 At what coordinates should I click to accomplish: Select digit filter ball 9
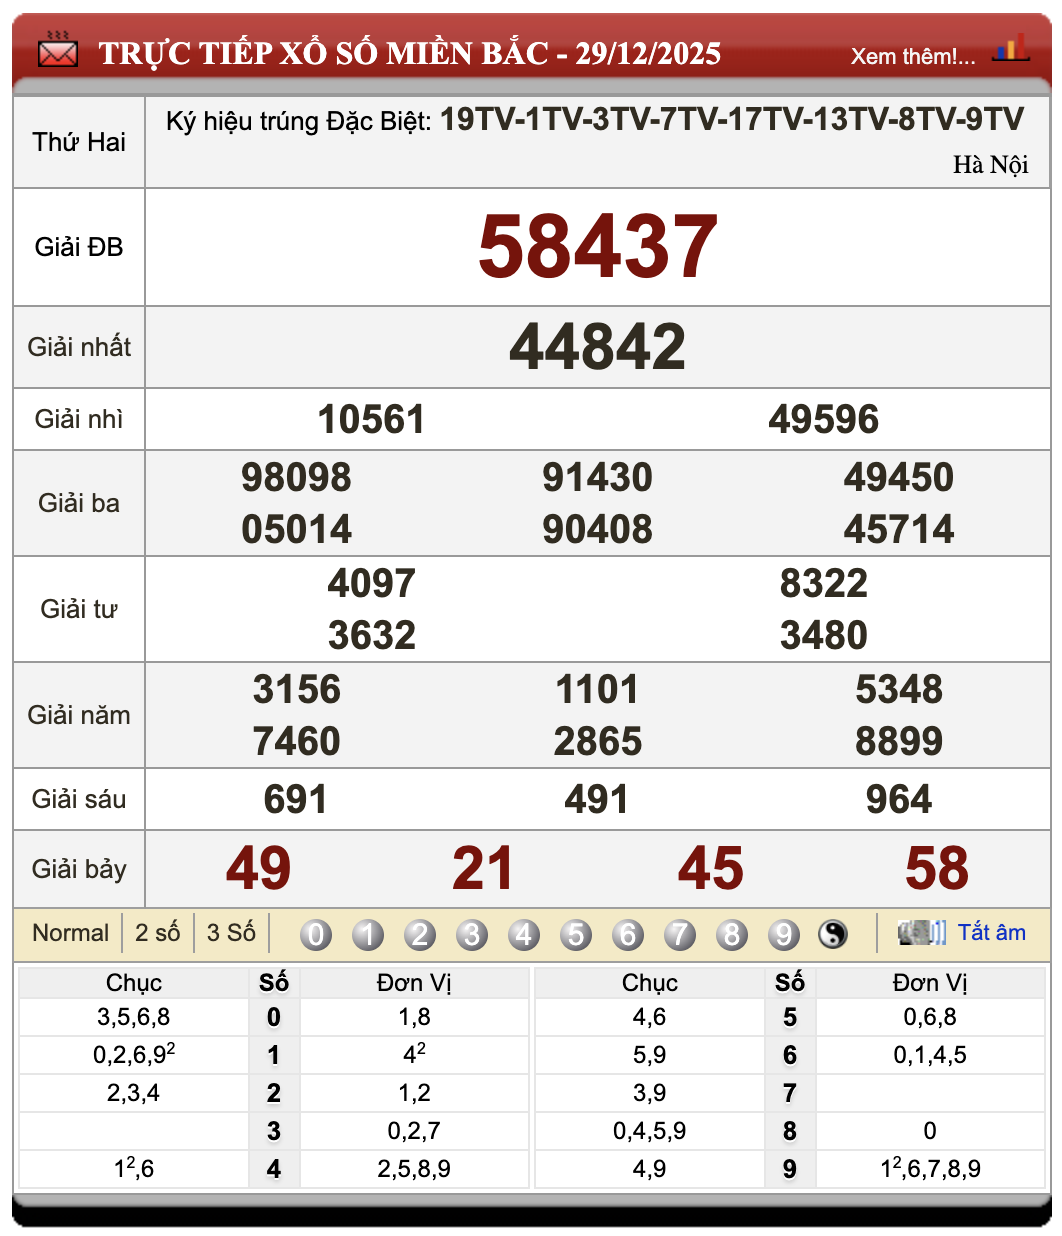[784, 934]
